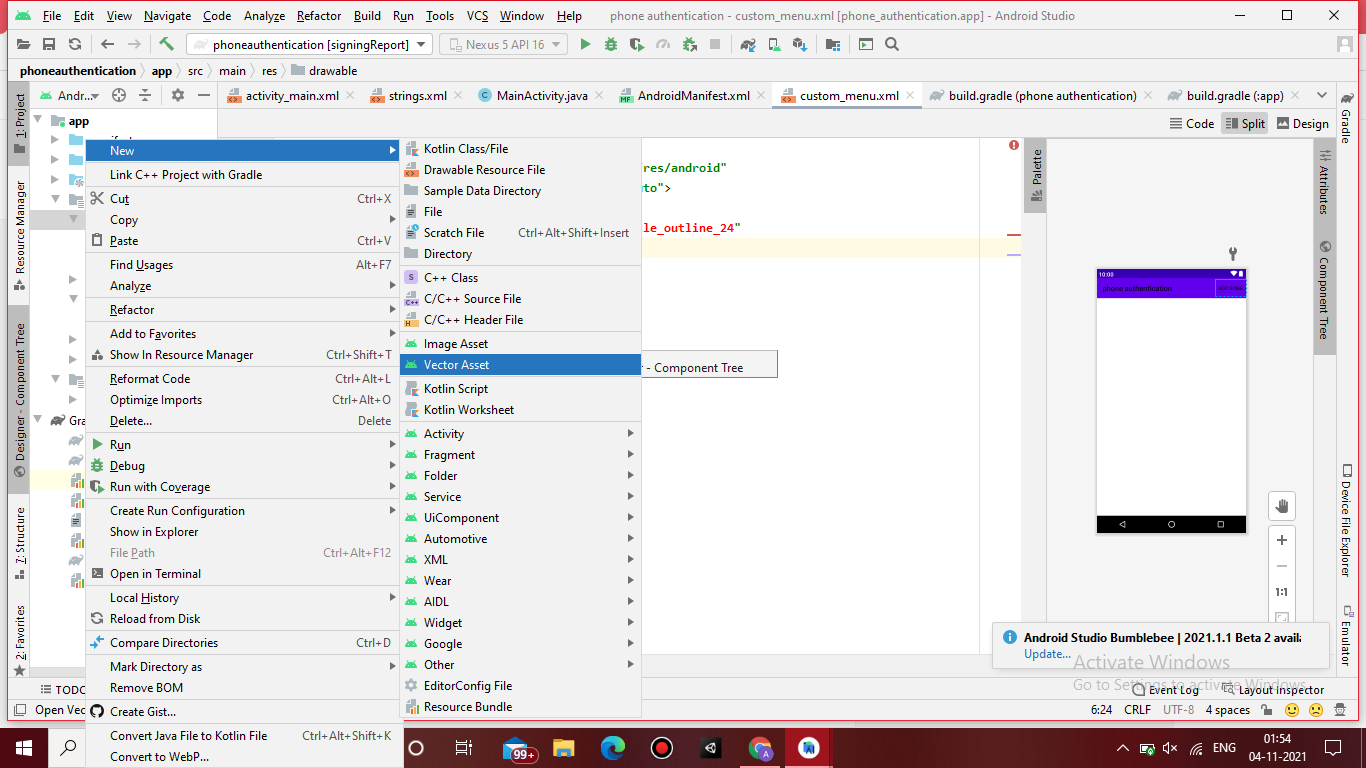Attach debugger to Android process icon
Viewport: 1366px width, 768px height.
click(x=689, y=44)
